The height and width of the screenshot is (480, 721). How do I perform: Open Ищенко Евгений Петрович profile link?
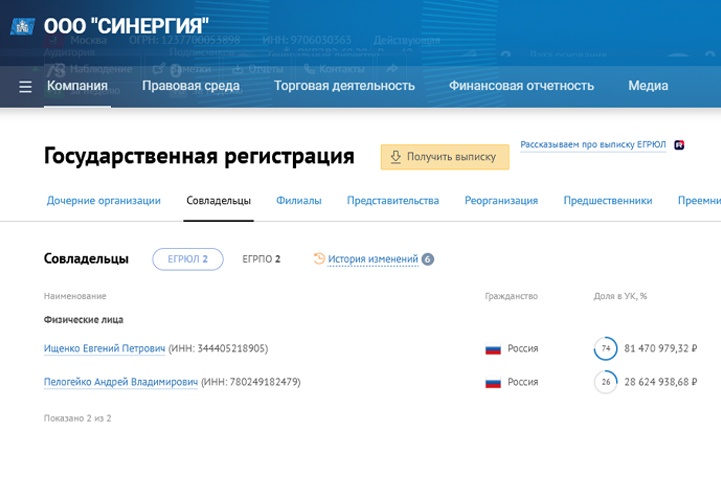coord(104,349)
